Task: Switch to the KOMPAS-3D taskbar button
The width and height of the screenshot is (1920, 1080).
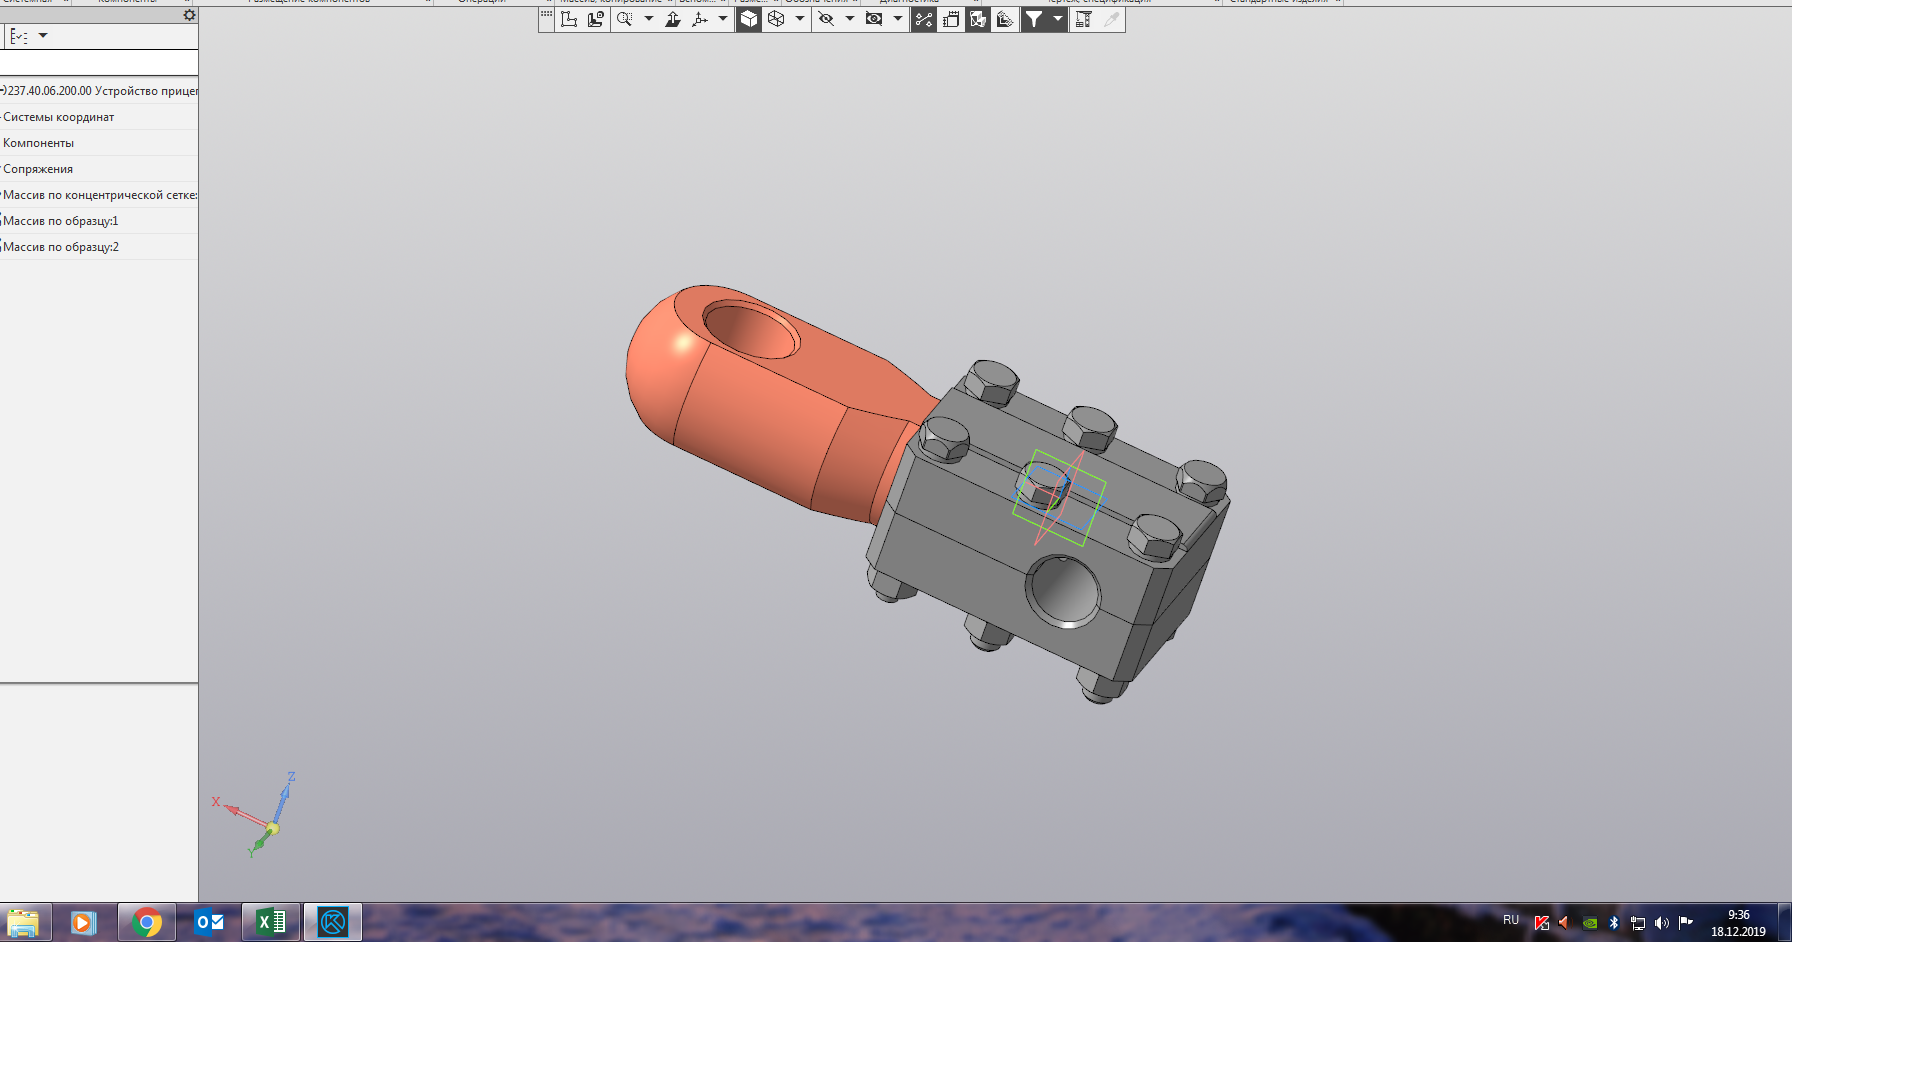Action: tap(333, 922)
